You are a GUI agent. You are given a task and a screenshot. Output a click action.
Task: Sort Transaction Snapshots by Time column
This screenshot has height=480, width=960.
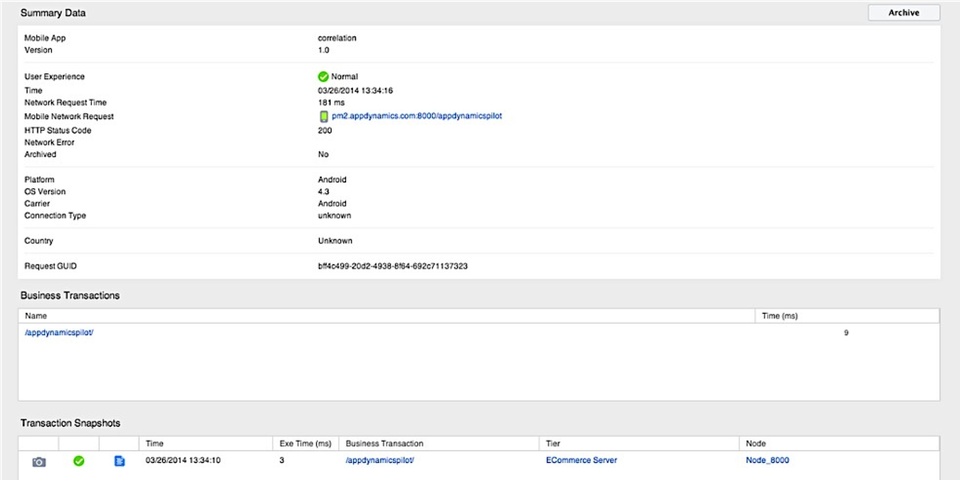click(155, 443)
